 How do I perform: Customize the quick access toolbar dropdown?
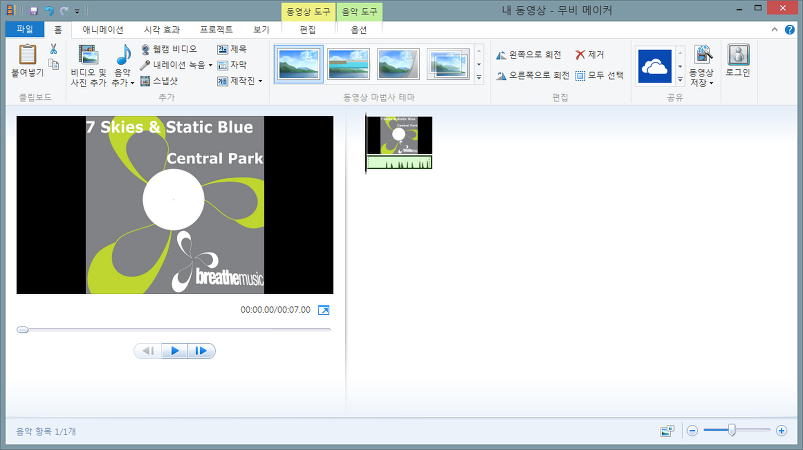[x=77, y=11]
